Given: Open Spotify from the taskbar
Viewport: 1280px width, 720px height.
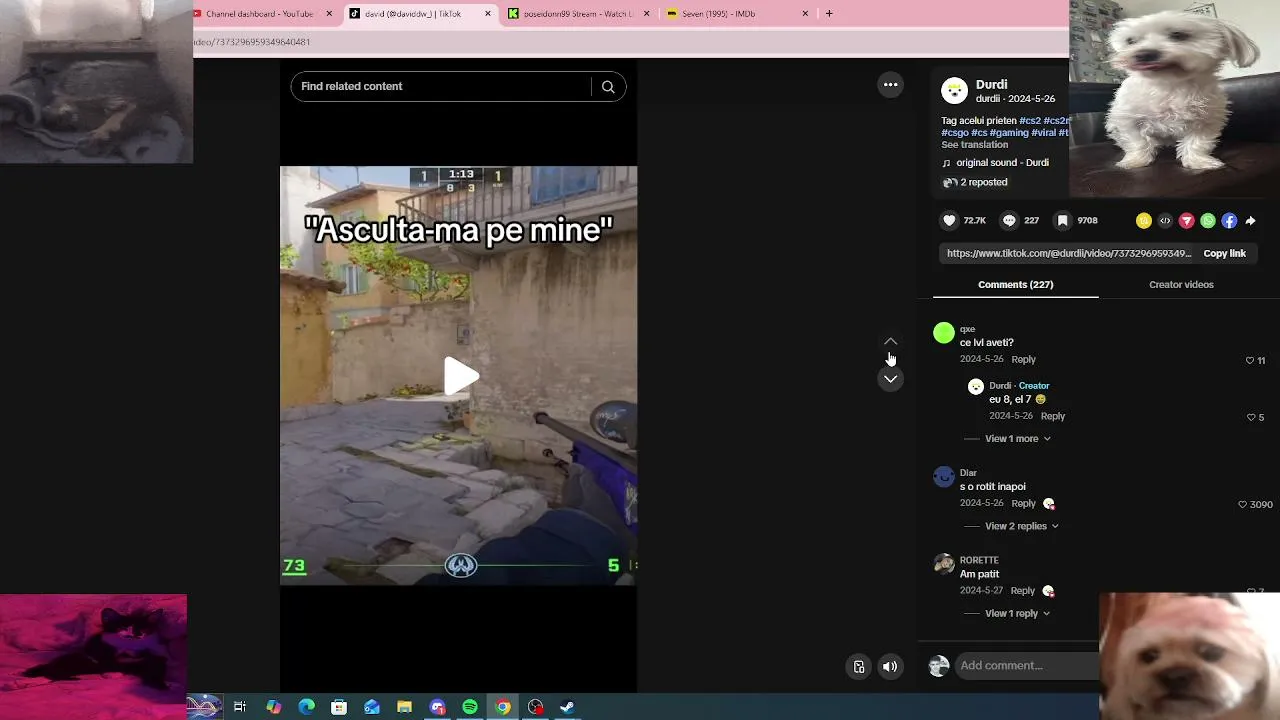Looking at the screenshot, I should click(x=470, y=707).
